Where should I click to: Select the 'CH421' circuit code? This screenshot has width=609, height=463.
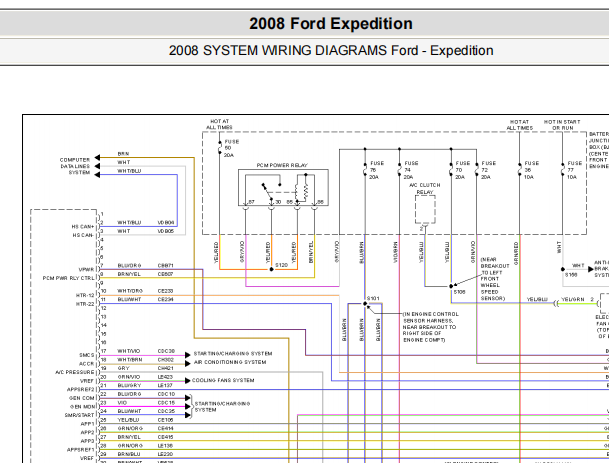coord(165,368)
